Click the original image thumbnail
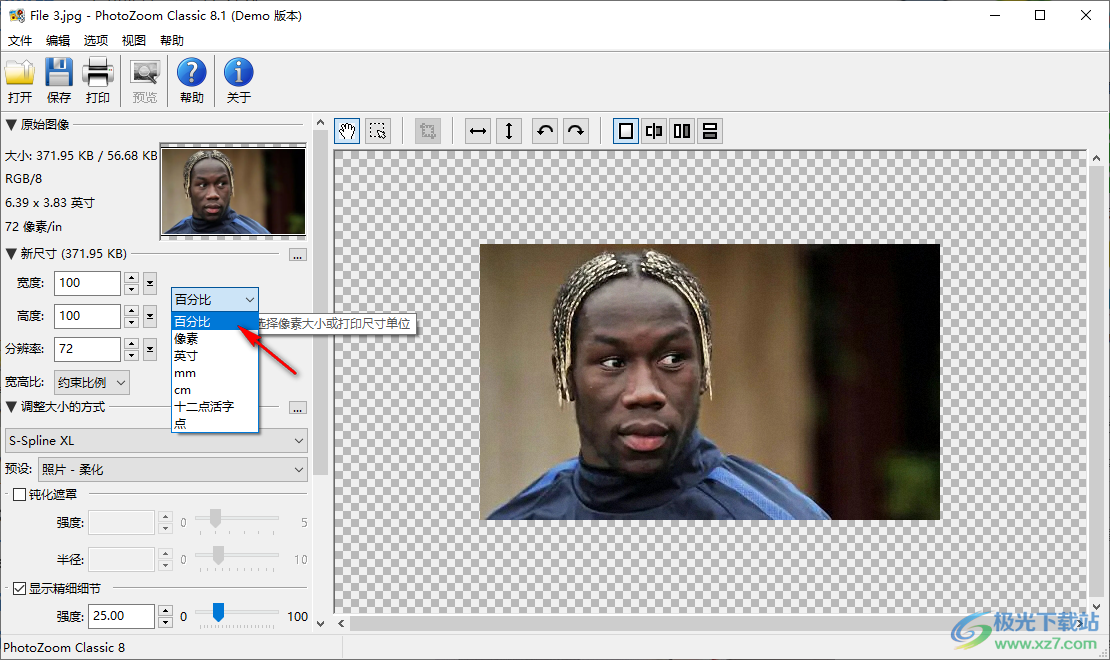Image resolution: width=1110 pixels, height=660 pixels. 233,191
